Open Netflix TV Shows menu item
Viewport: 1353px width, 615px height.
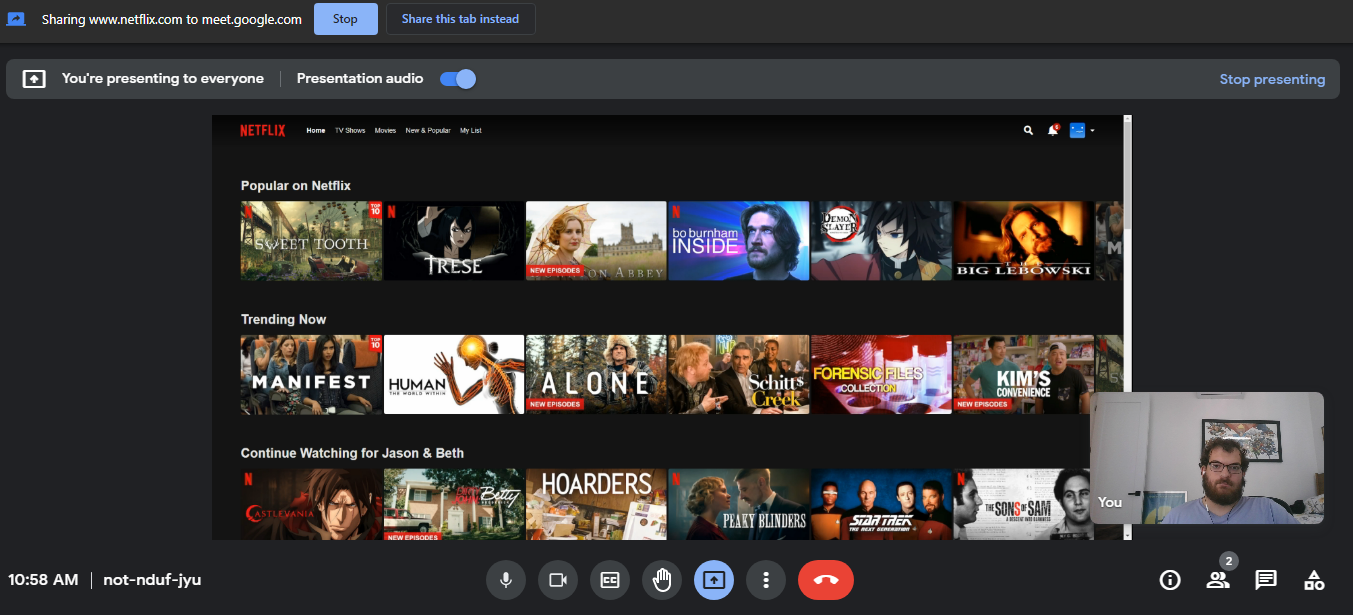click(350, 130)
